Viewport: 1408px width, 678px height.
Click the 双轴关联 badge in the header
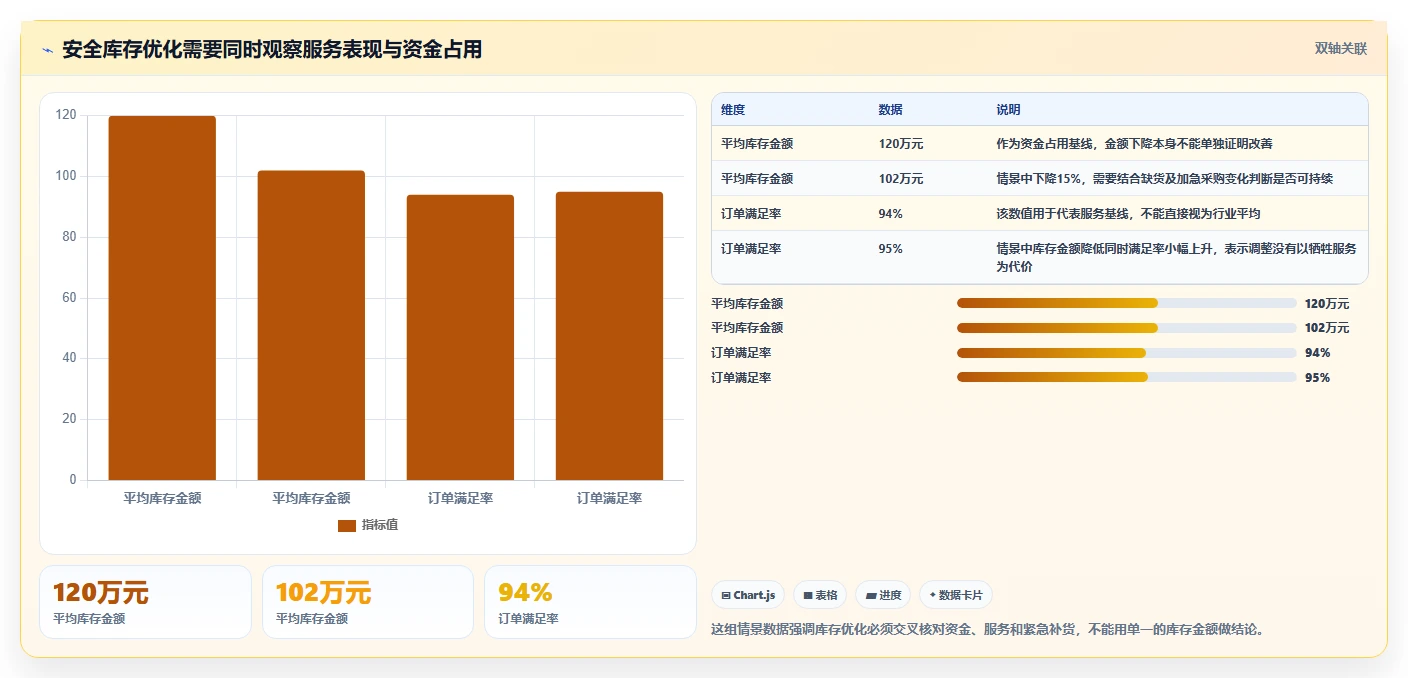click(1340, 48)
